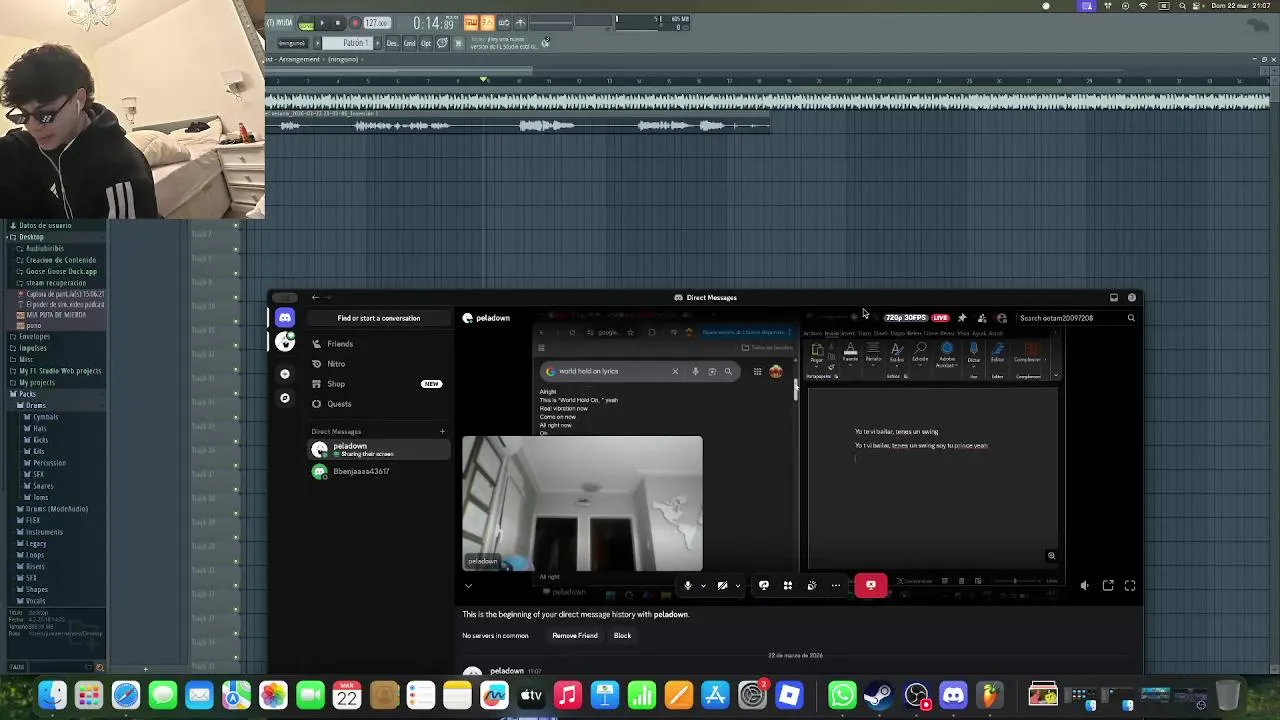Click the Cmd toolbar button
The width and height of the screenshot is (1280, 720).
(409, 43)
